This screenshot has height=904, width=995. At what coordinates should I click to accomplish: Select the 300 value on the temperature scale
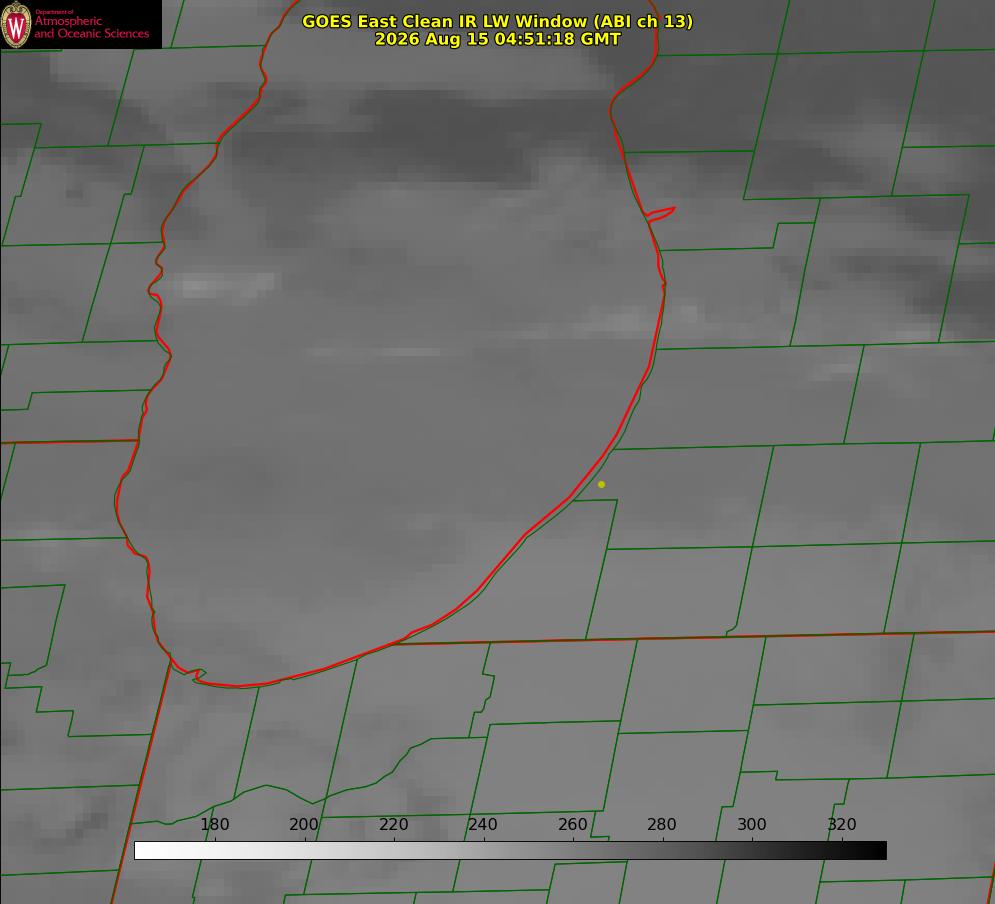coord(751,824)
